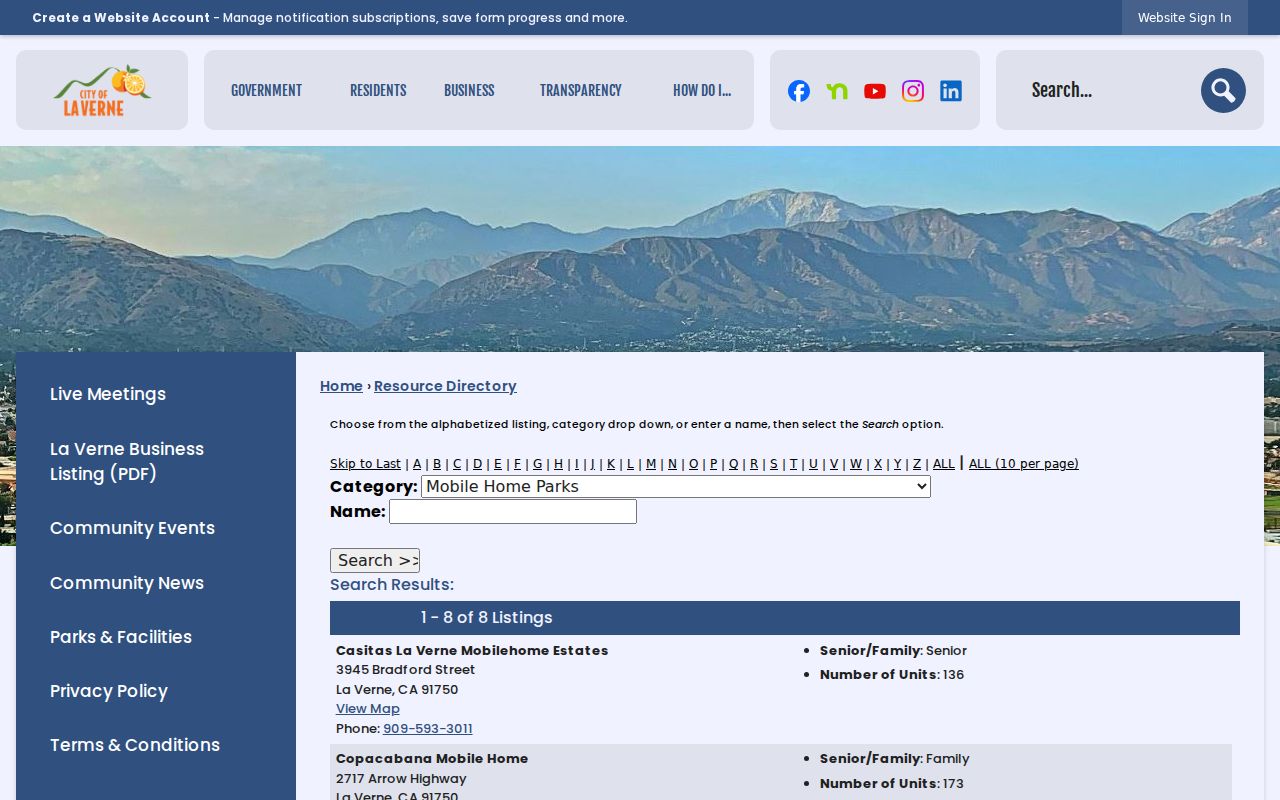Filter listings by letter Z
This screenshot has height=800, width=1280.
[917, 464]
